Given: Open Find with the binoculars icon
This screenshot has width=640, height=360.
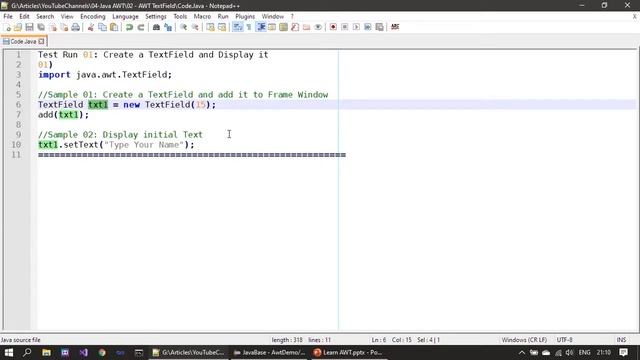Looking at the screenshot, I should pyautogui.click(x=156, y=27).
